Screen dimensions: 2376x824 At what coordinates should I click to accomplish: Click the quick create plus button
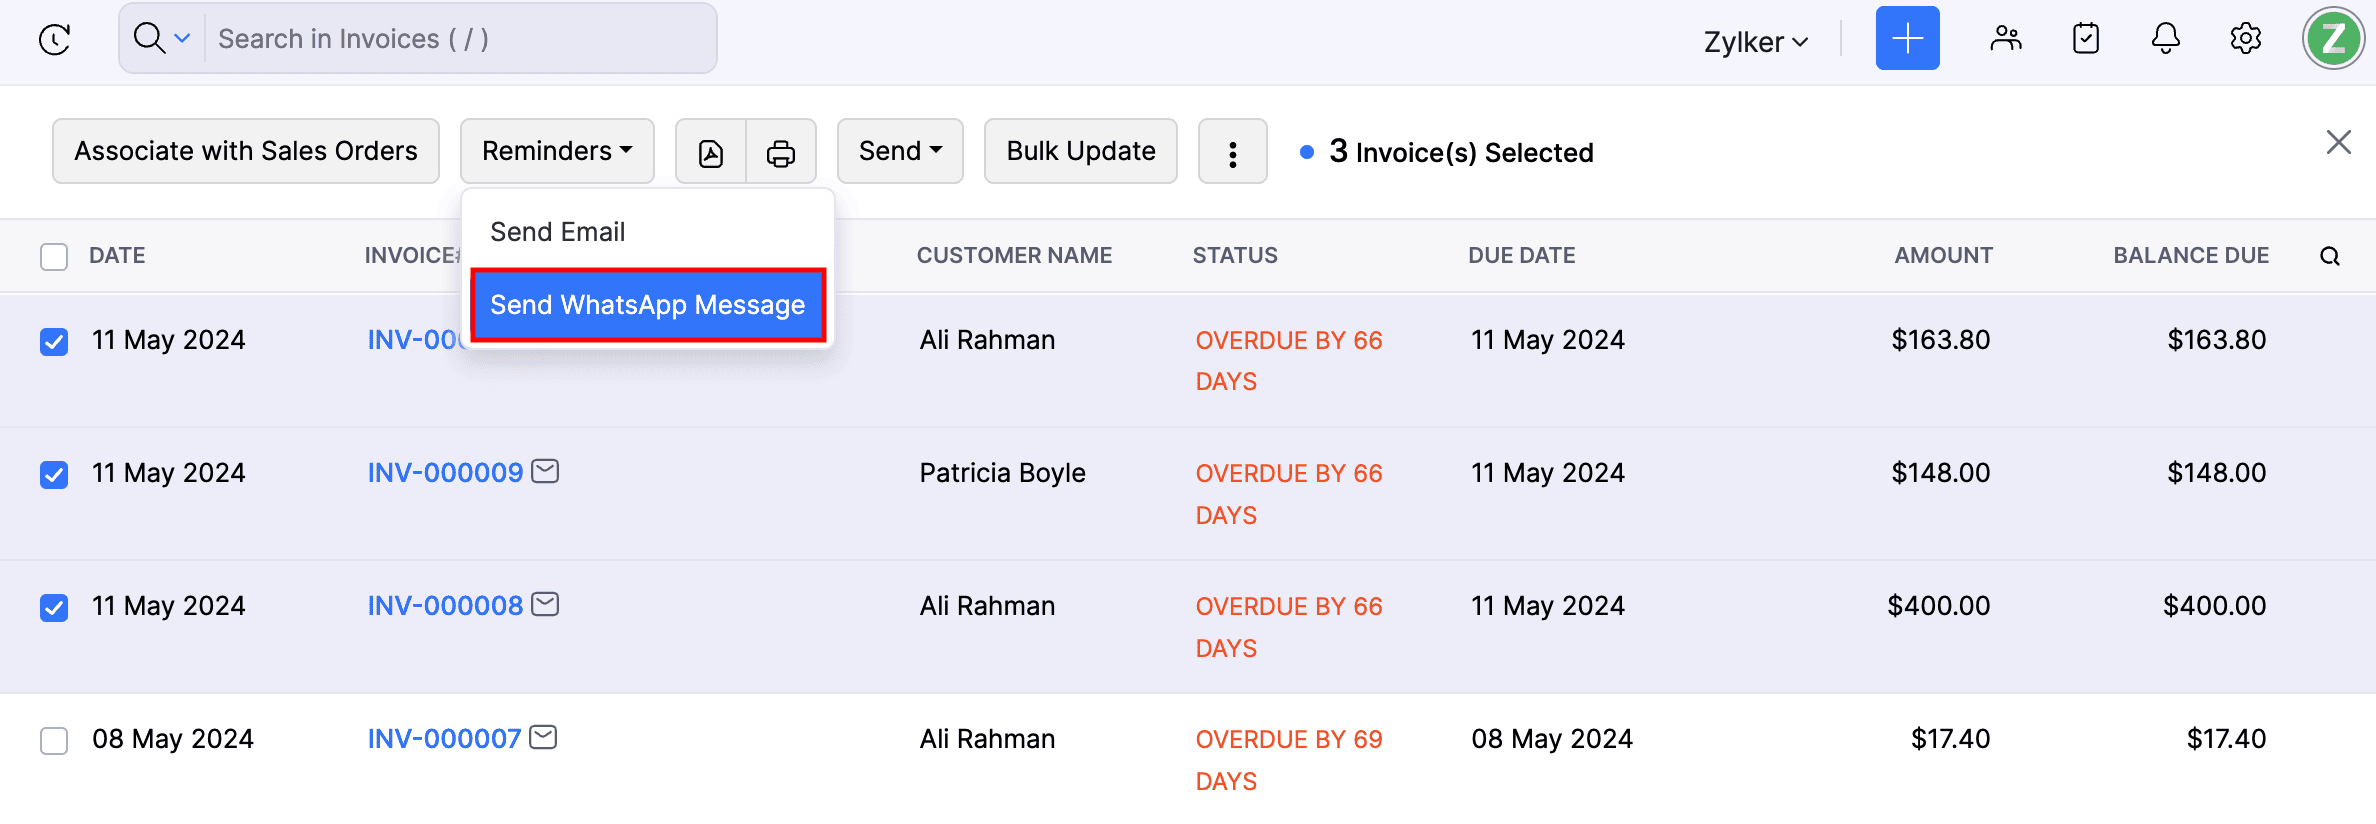(1907, 39)
